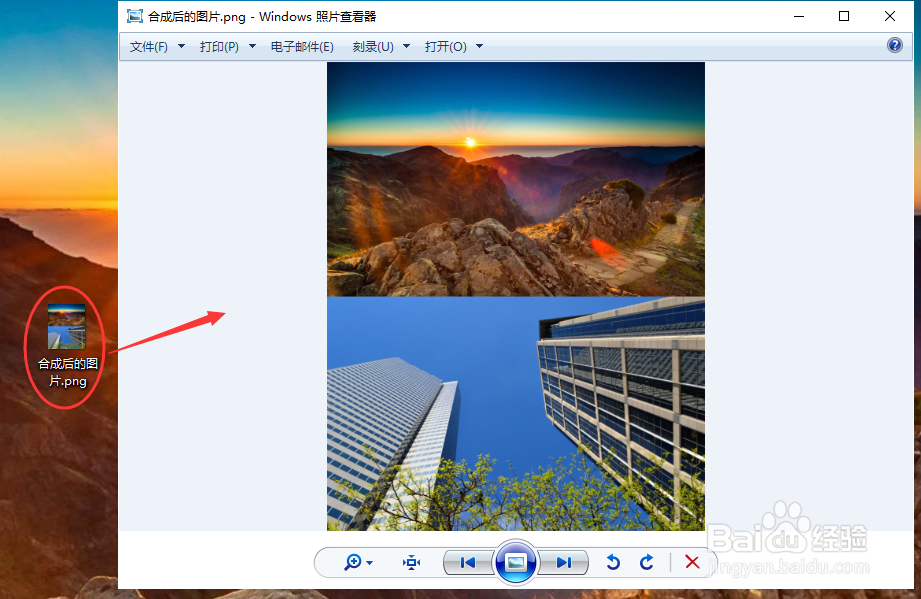Expand the arrow beside 文件(F)
The height and width of the screenshot is (599, 921).
coord(181,46)
